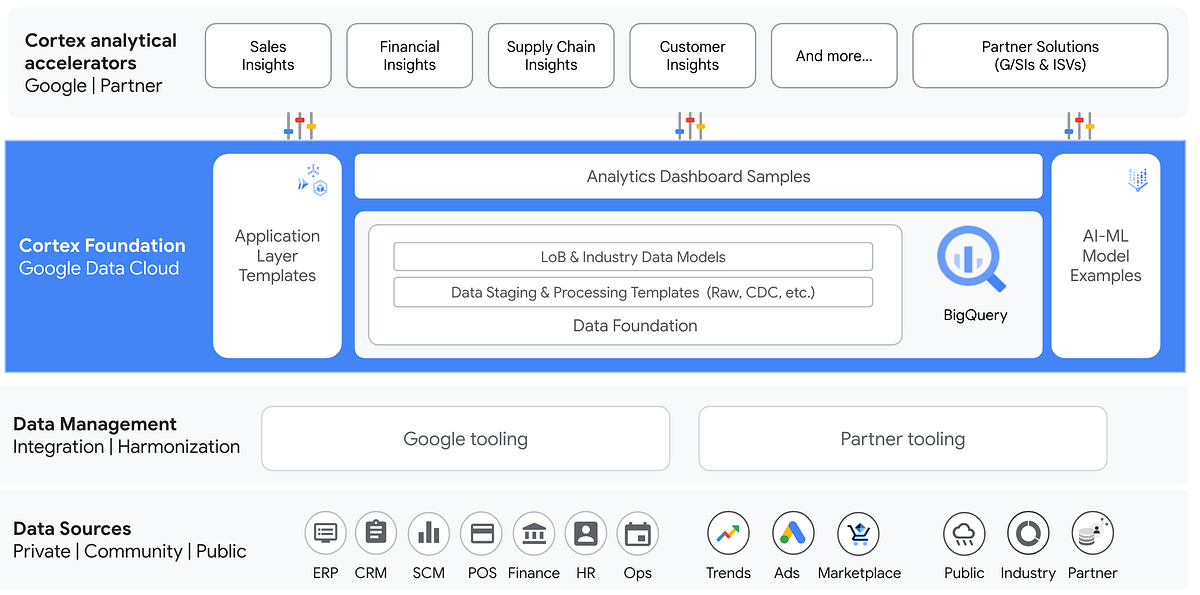
Task: Click the Partner tooling panel
Action: point(902,438)
